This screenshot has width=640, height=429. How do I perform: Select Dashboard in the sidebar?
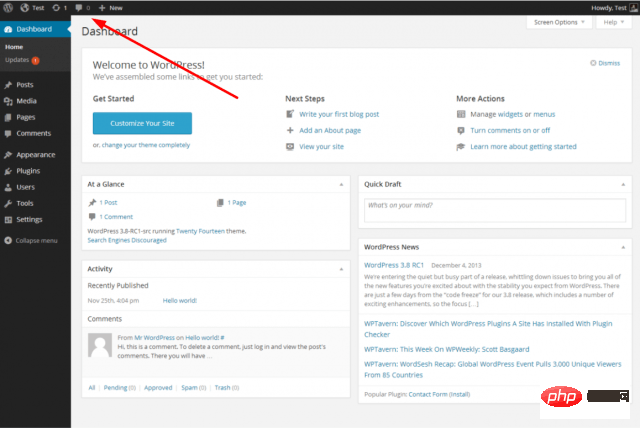35,29
